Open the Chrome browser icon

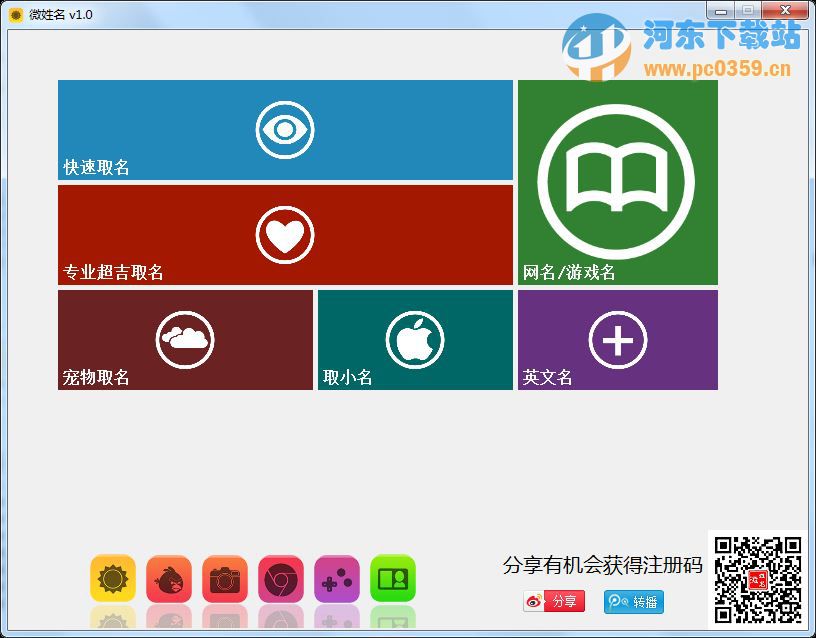[281, 578]
